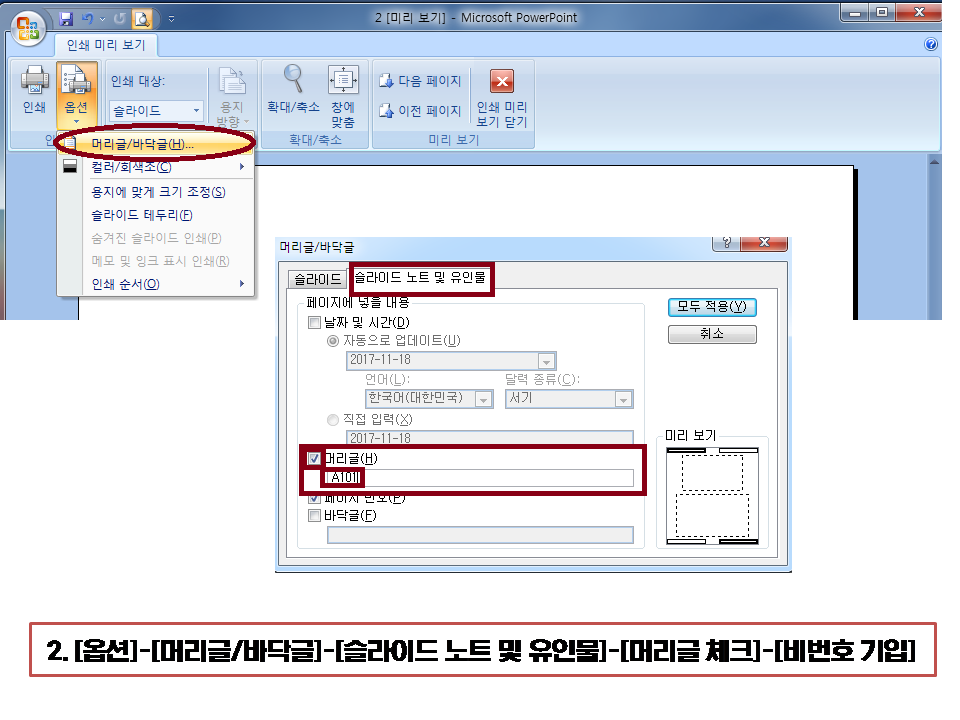Click the Save icon in quick access toolbar
The height and width of the screenshot is (720, 960).
(66, 18)
